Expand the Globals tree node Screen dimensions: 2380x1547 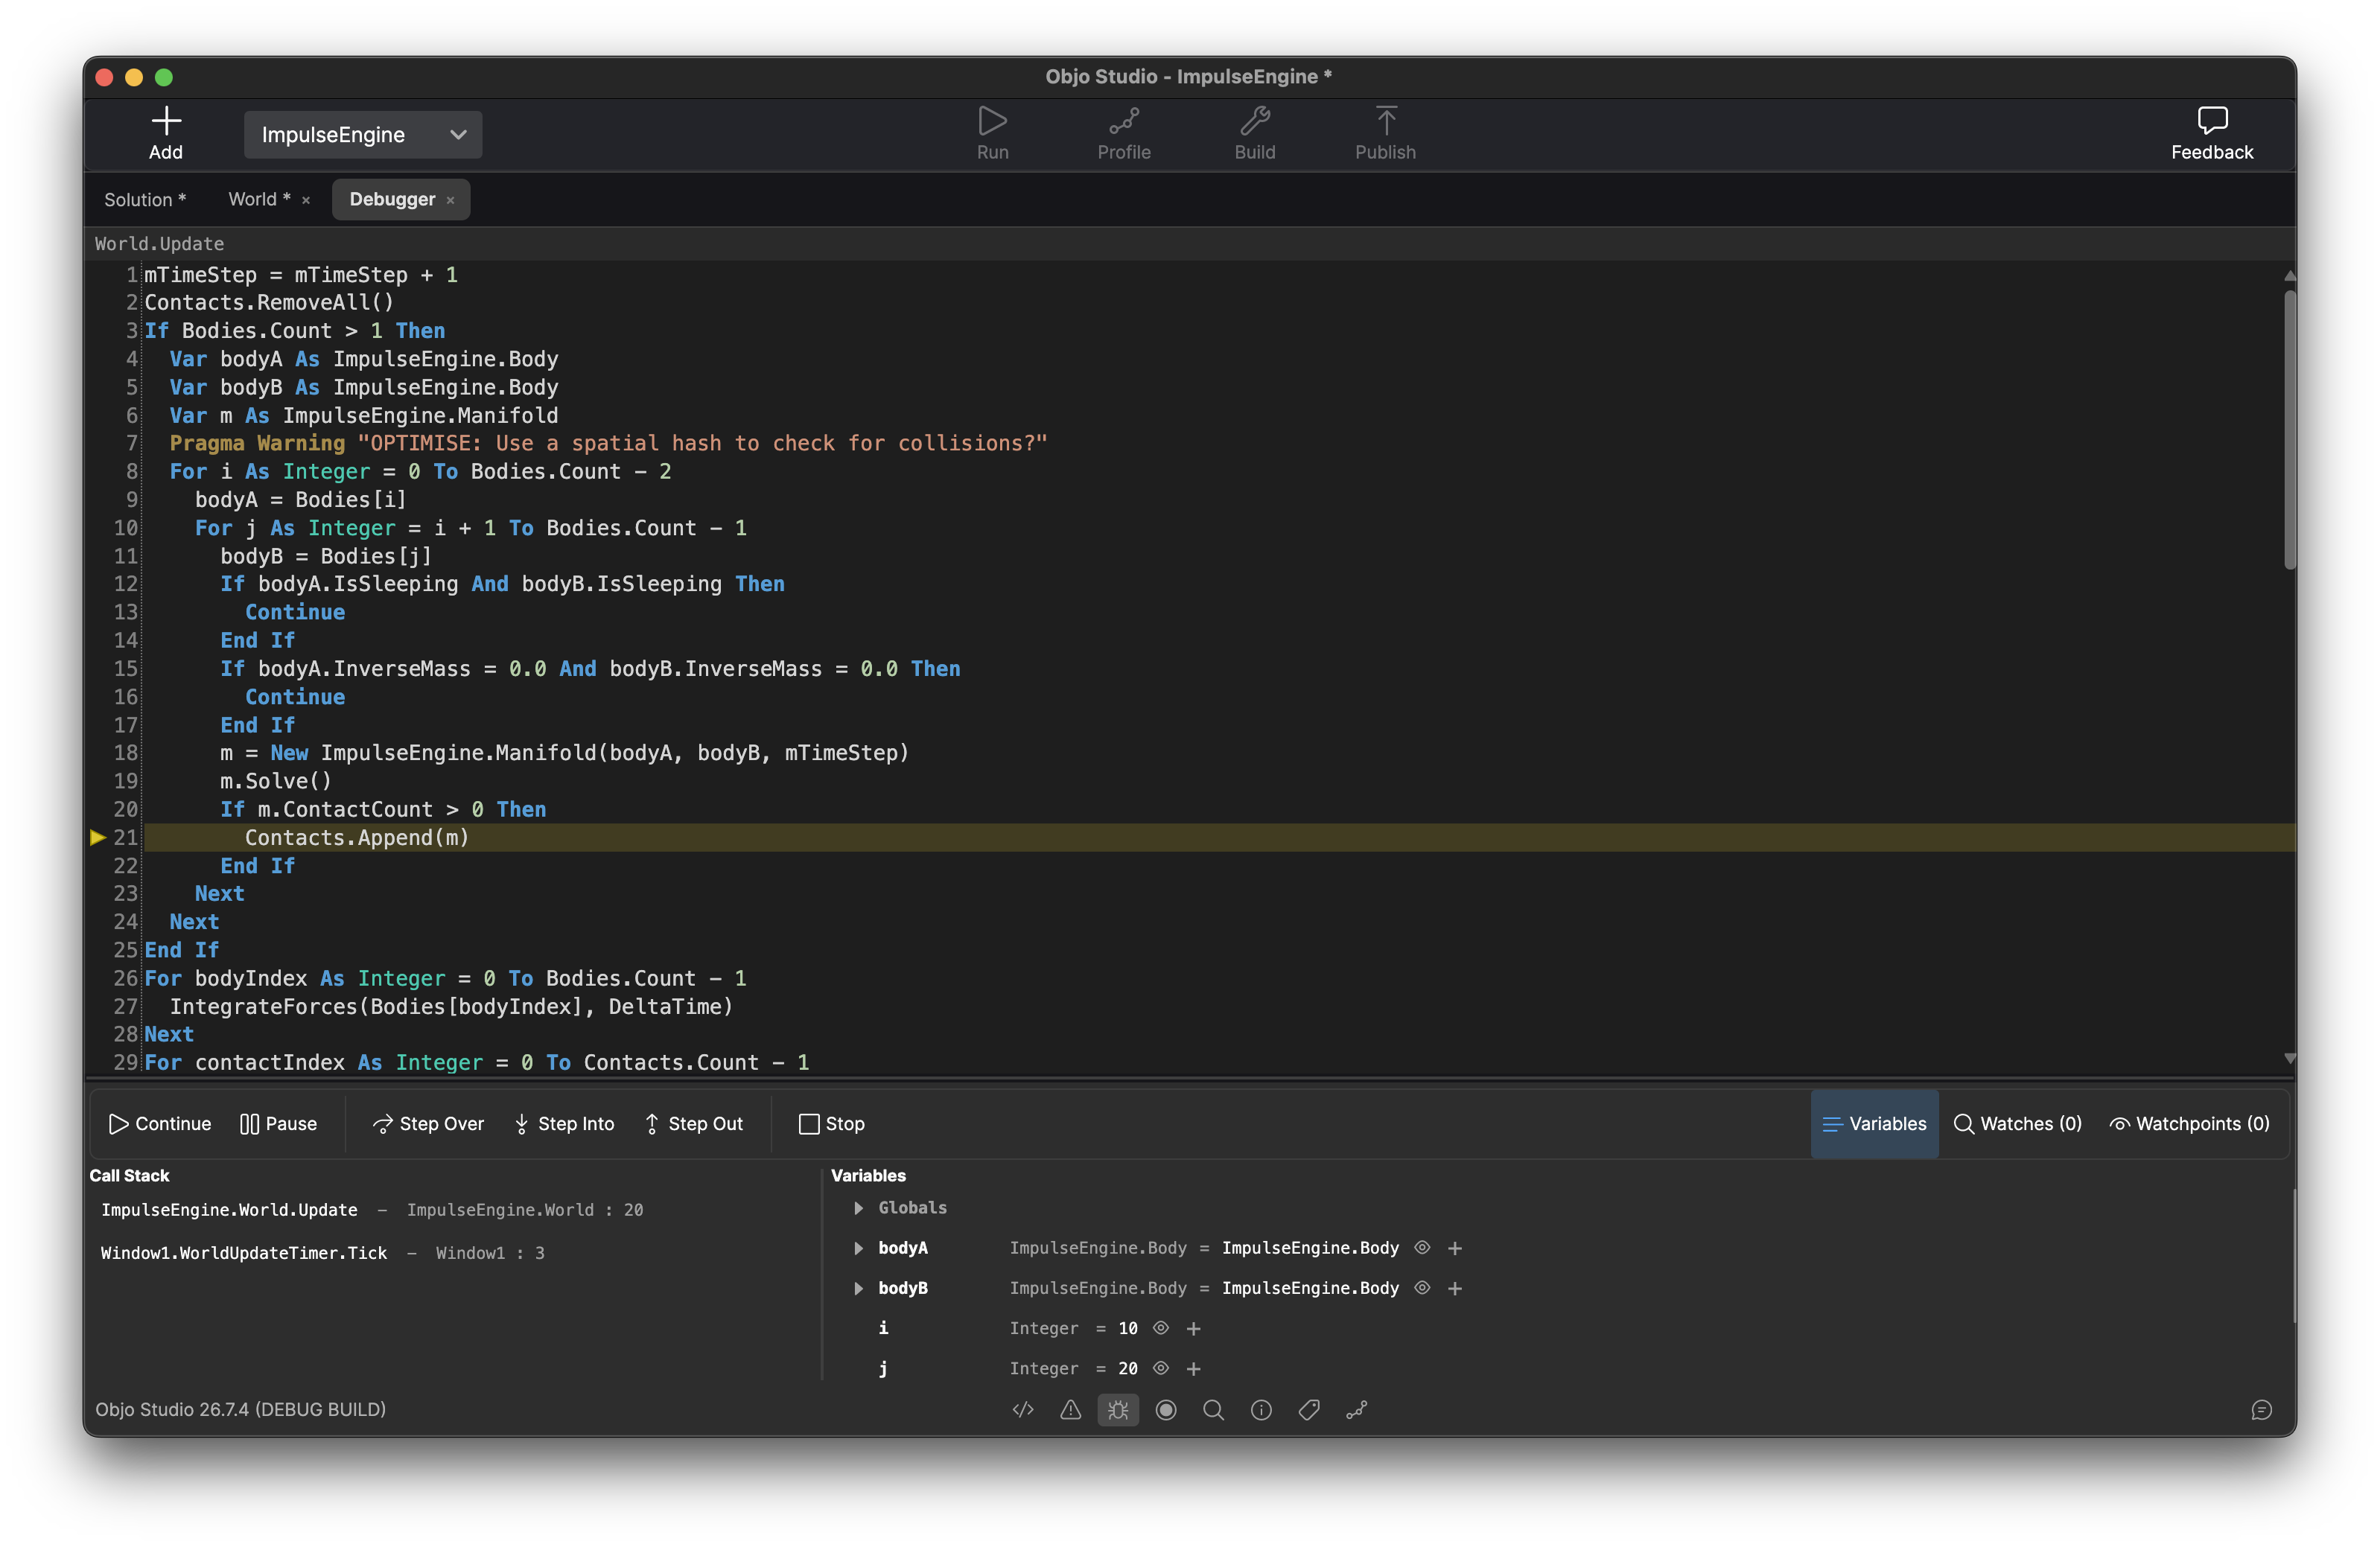(858, 1208)
